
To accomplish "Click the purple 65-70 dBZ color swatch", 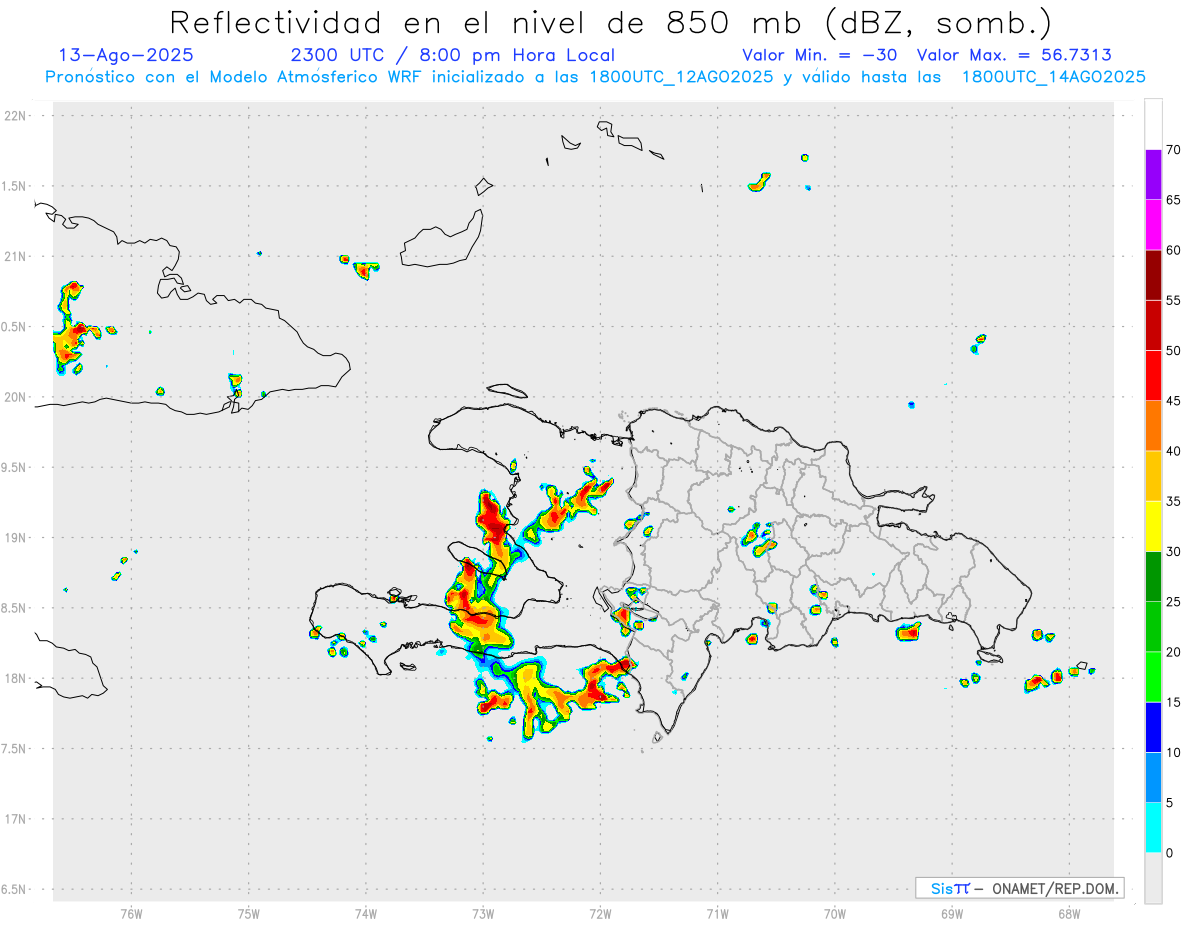I will (1153, 174).
